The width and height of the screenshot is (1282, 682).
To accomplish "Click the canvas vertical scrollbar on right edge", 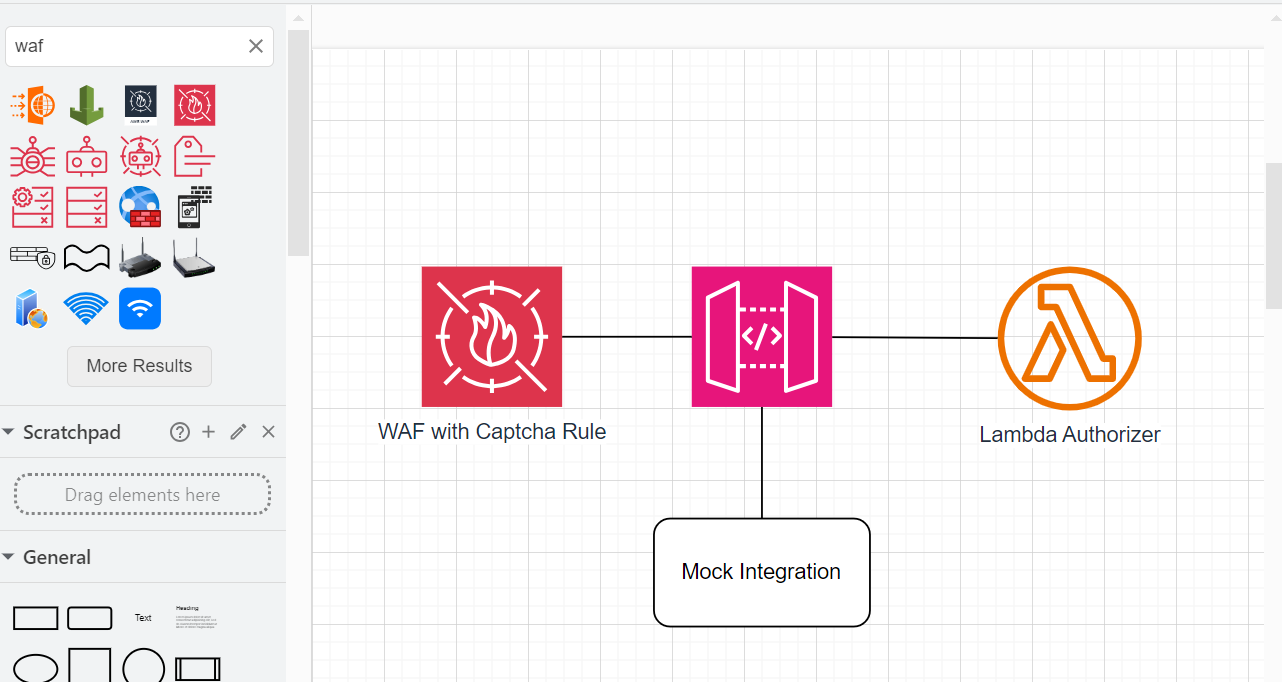I will click(x=1274, y=236).
